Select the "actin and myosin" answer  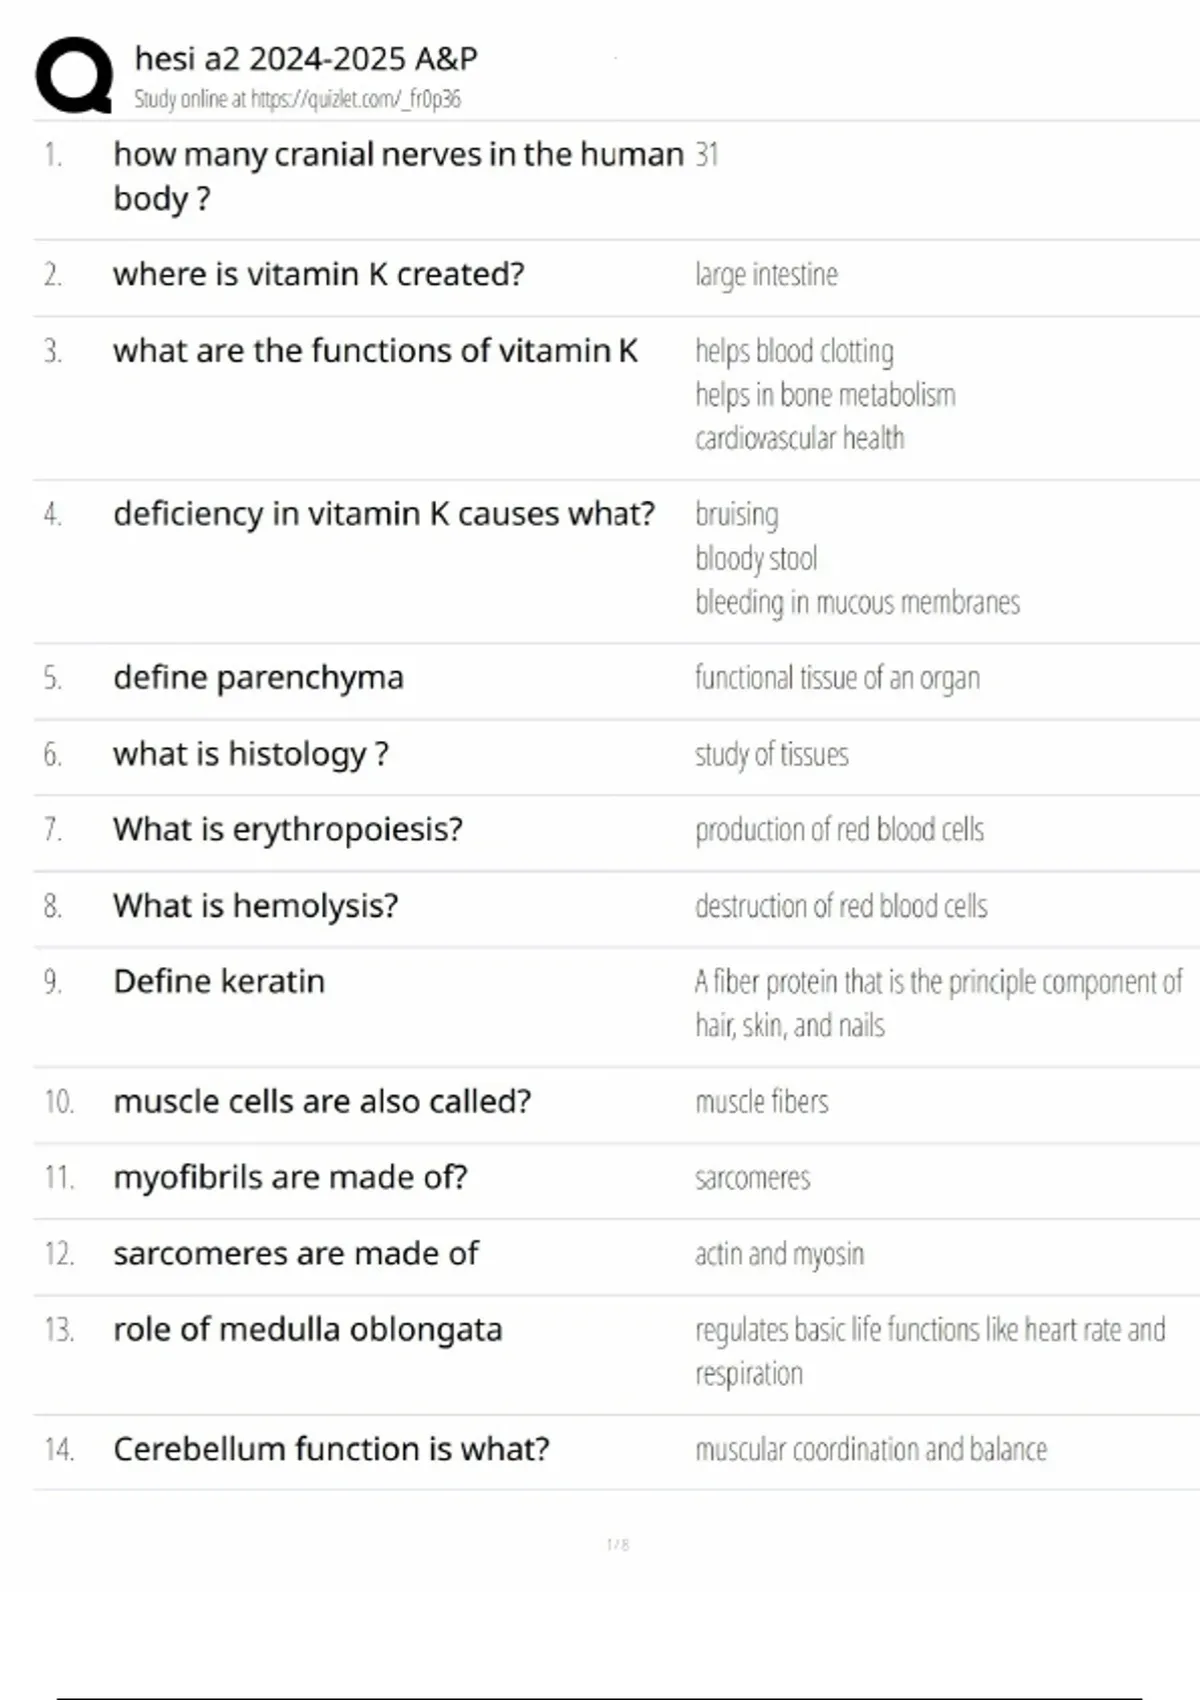[779, 1254]
